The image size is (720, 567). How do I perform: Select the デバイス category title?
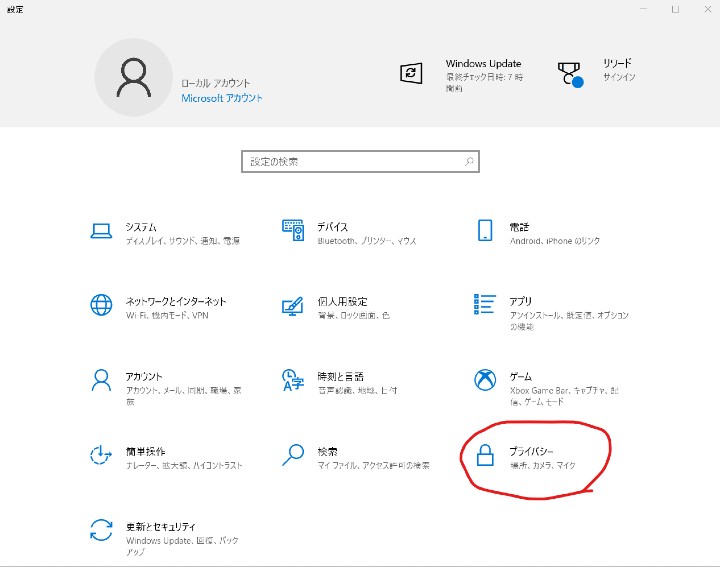point(333,227)
